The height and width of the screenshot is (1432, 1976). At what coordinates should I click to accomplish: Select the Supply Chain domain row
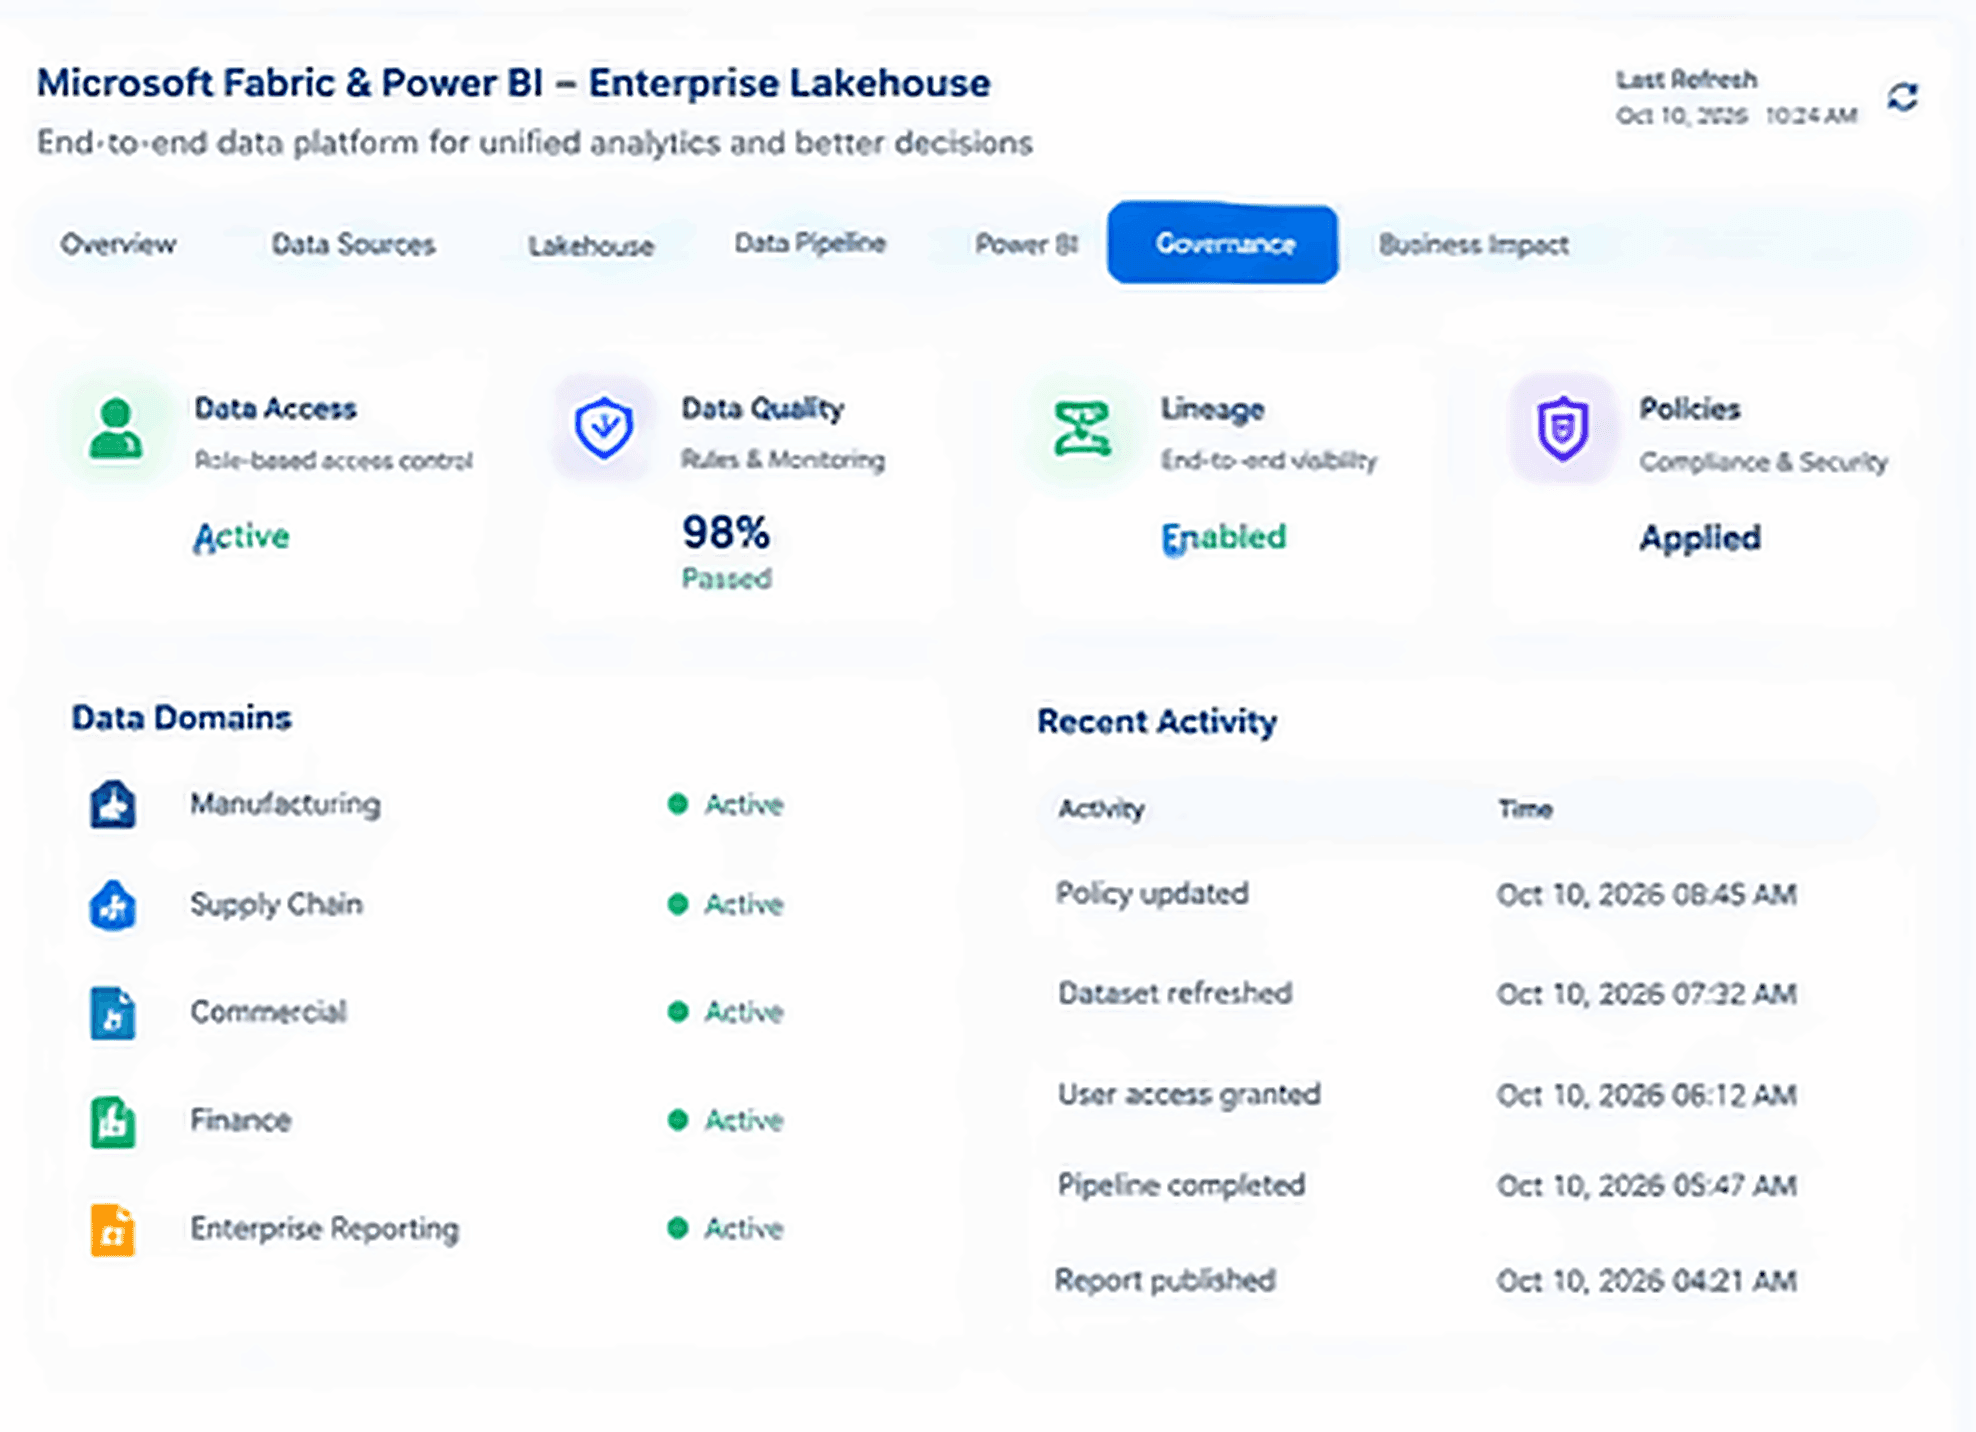[x=437, y=905]
